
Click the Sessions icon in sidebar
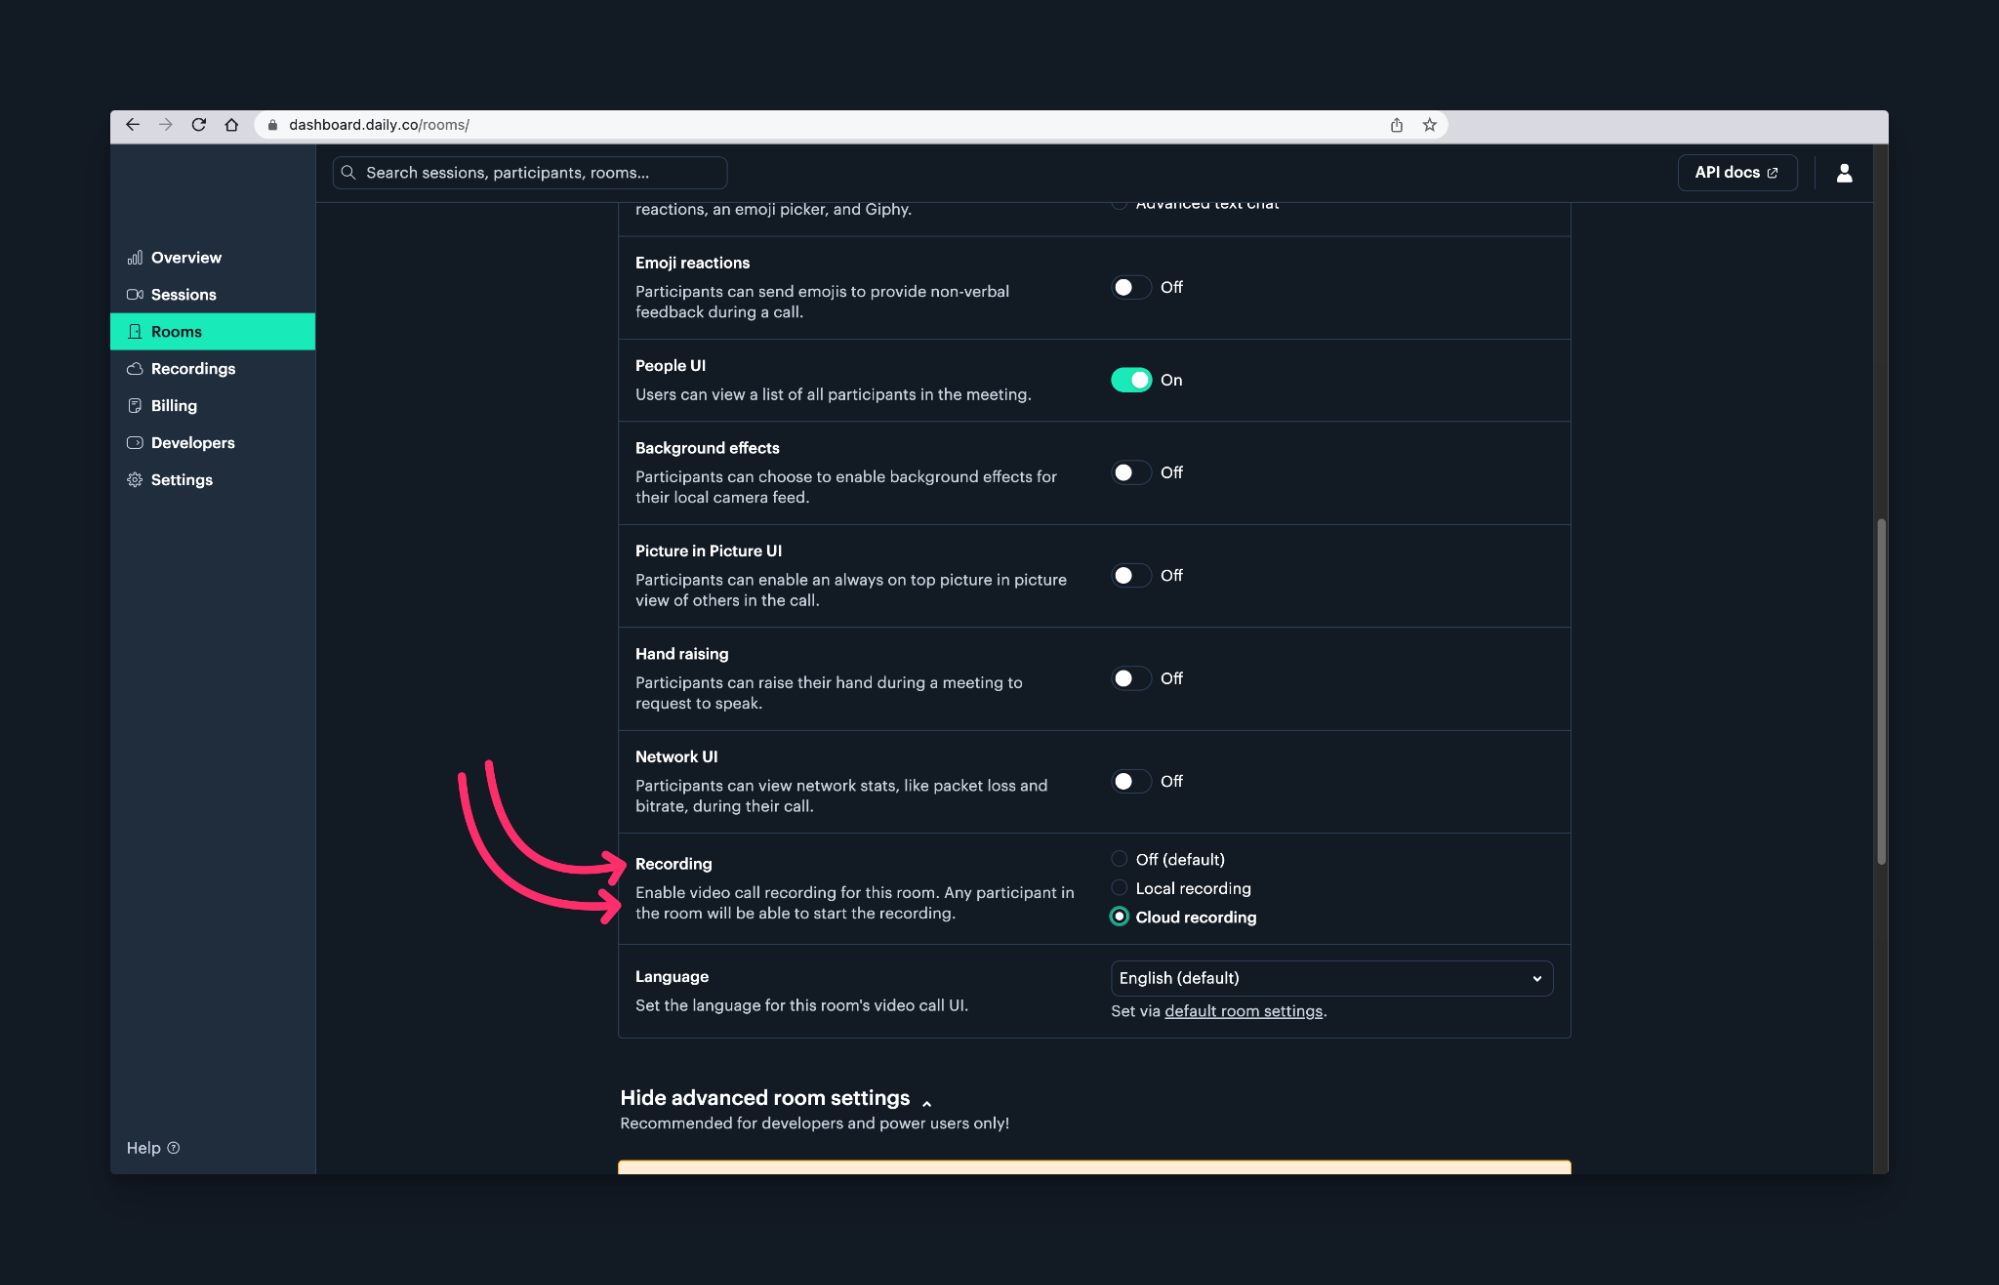134,294
